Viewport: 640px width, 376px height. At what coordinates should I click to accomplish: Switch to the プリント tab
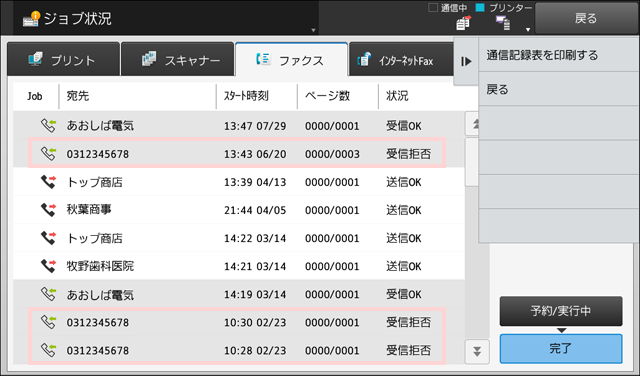(x=63, y=59)
